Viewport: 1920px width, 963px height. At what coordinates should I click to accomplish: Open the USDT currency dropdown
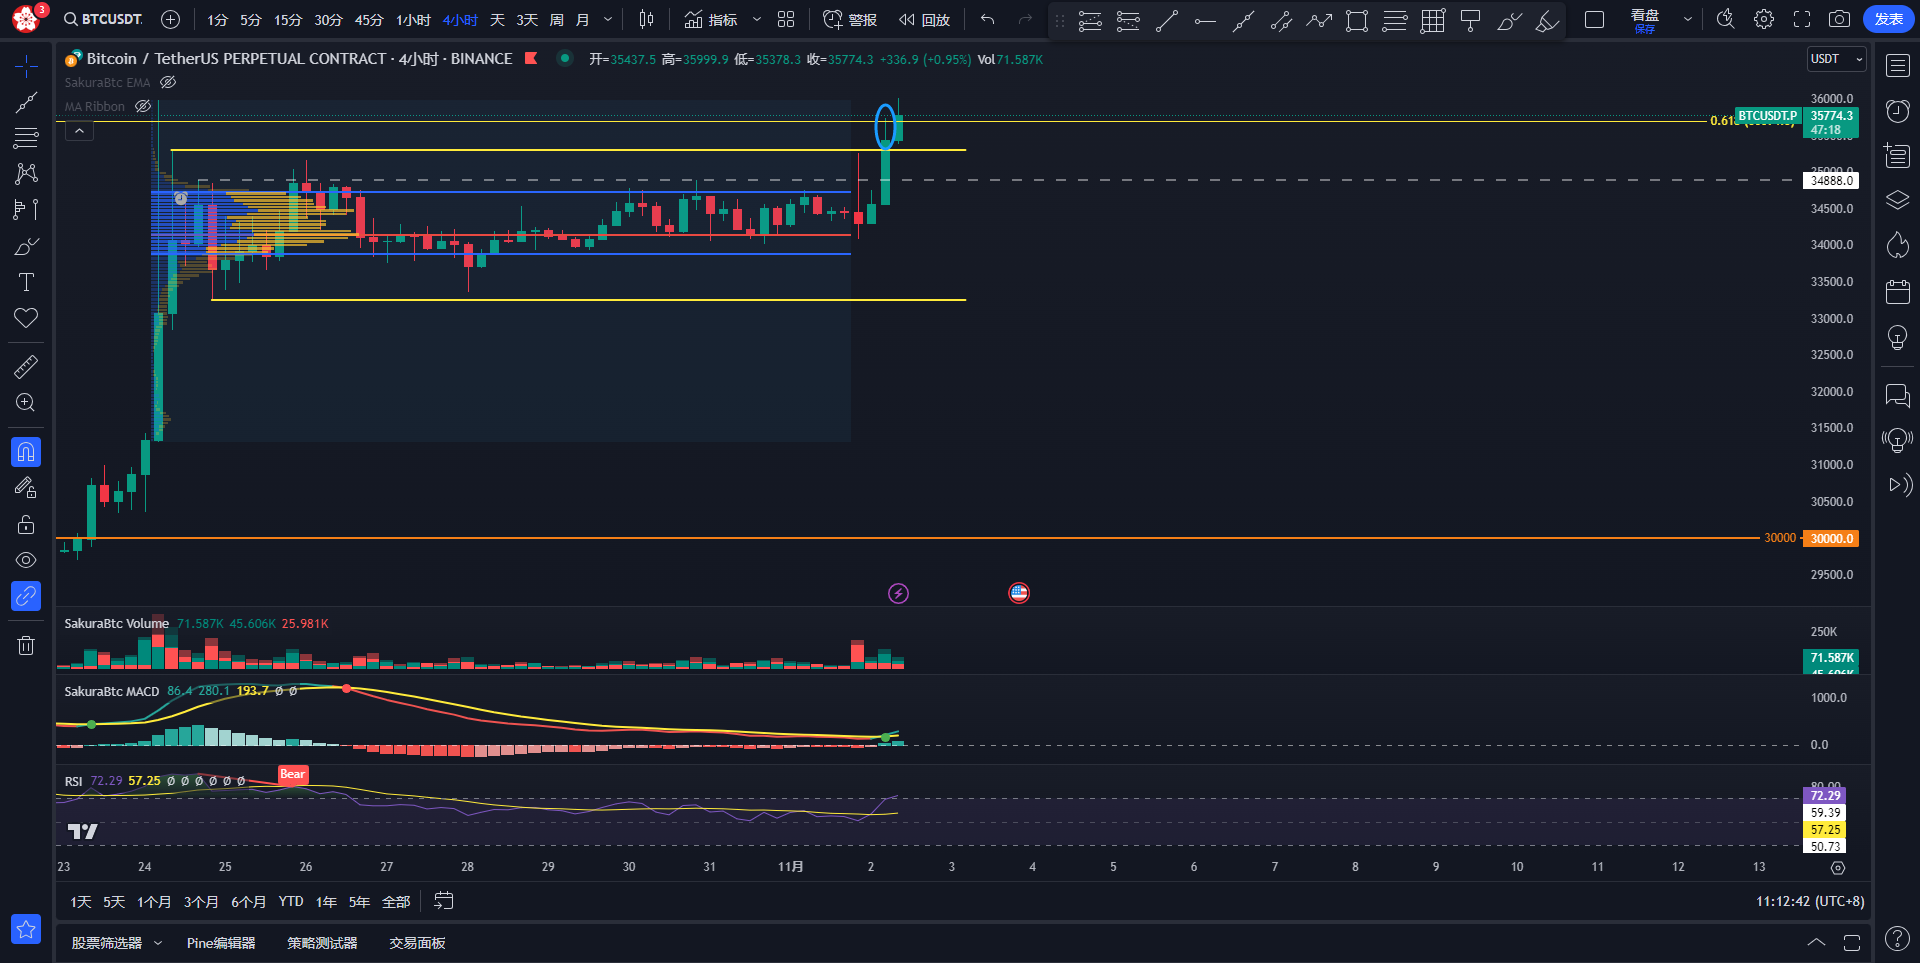(1836, 59)
